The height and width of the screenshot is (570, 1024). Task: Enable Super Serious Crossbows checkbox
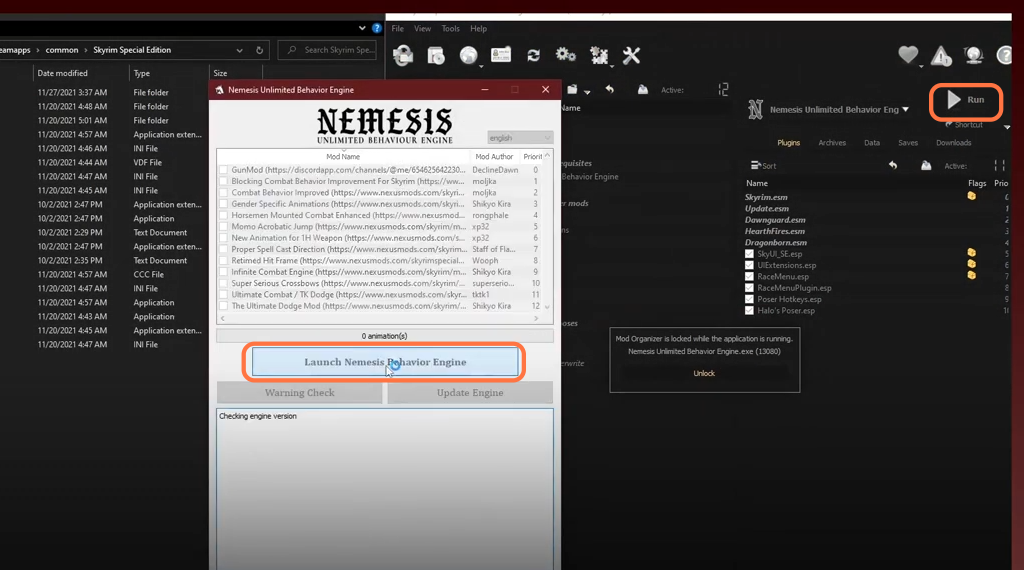point(223,283)
